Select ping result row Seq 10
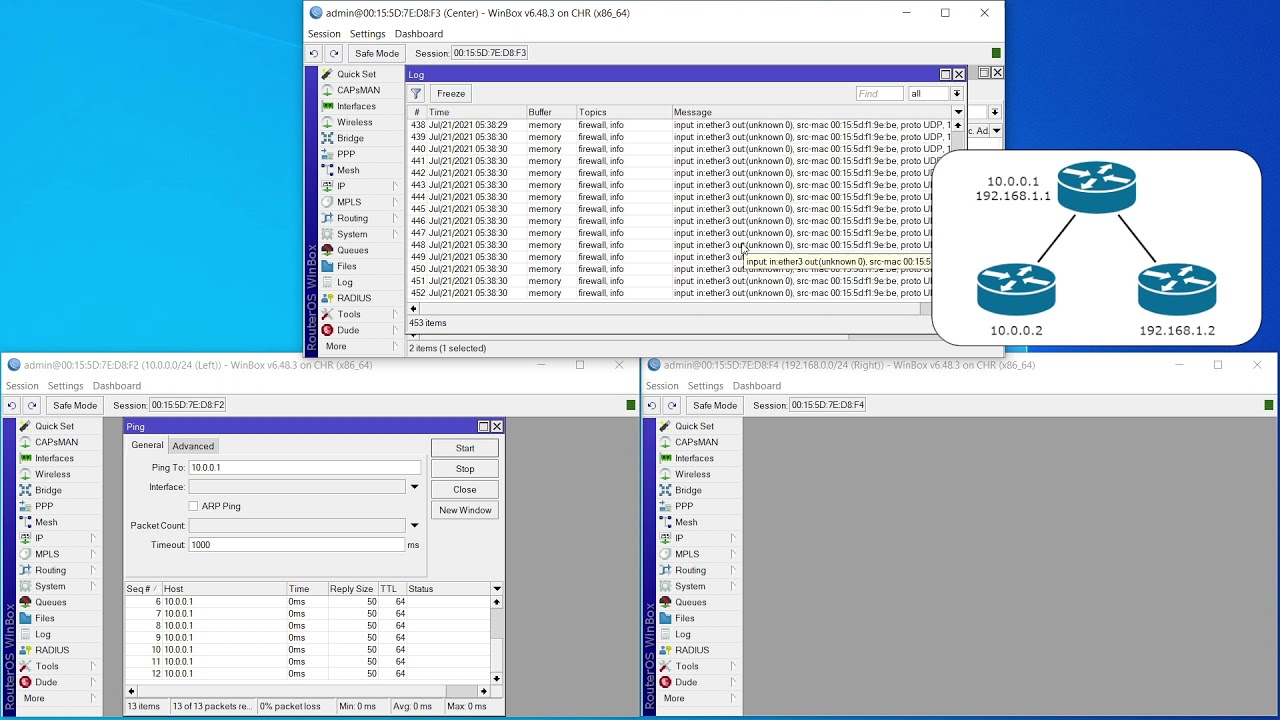This screenshot has width=1280, height=720. pyautogui.click(x=307, y=650)
